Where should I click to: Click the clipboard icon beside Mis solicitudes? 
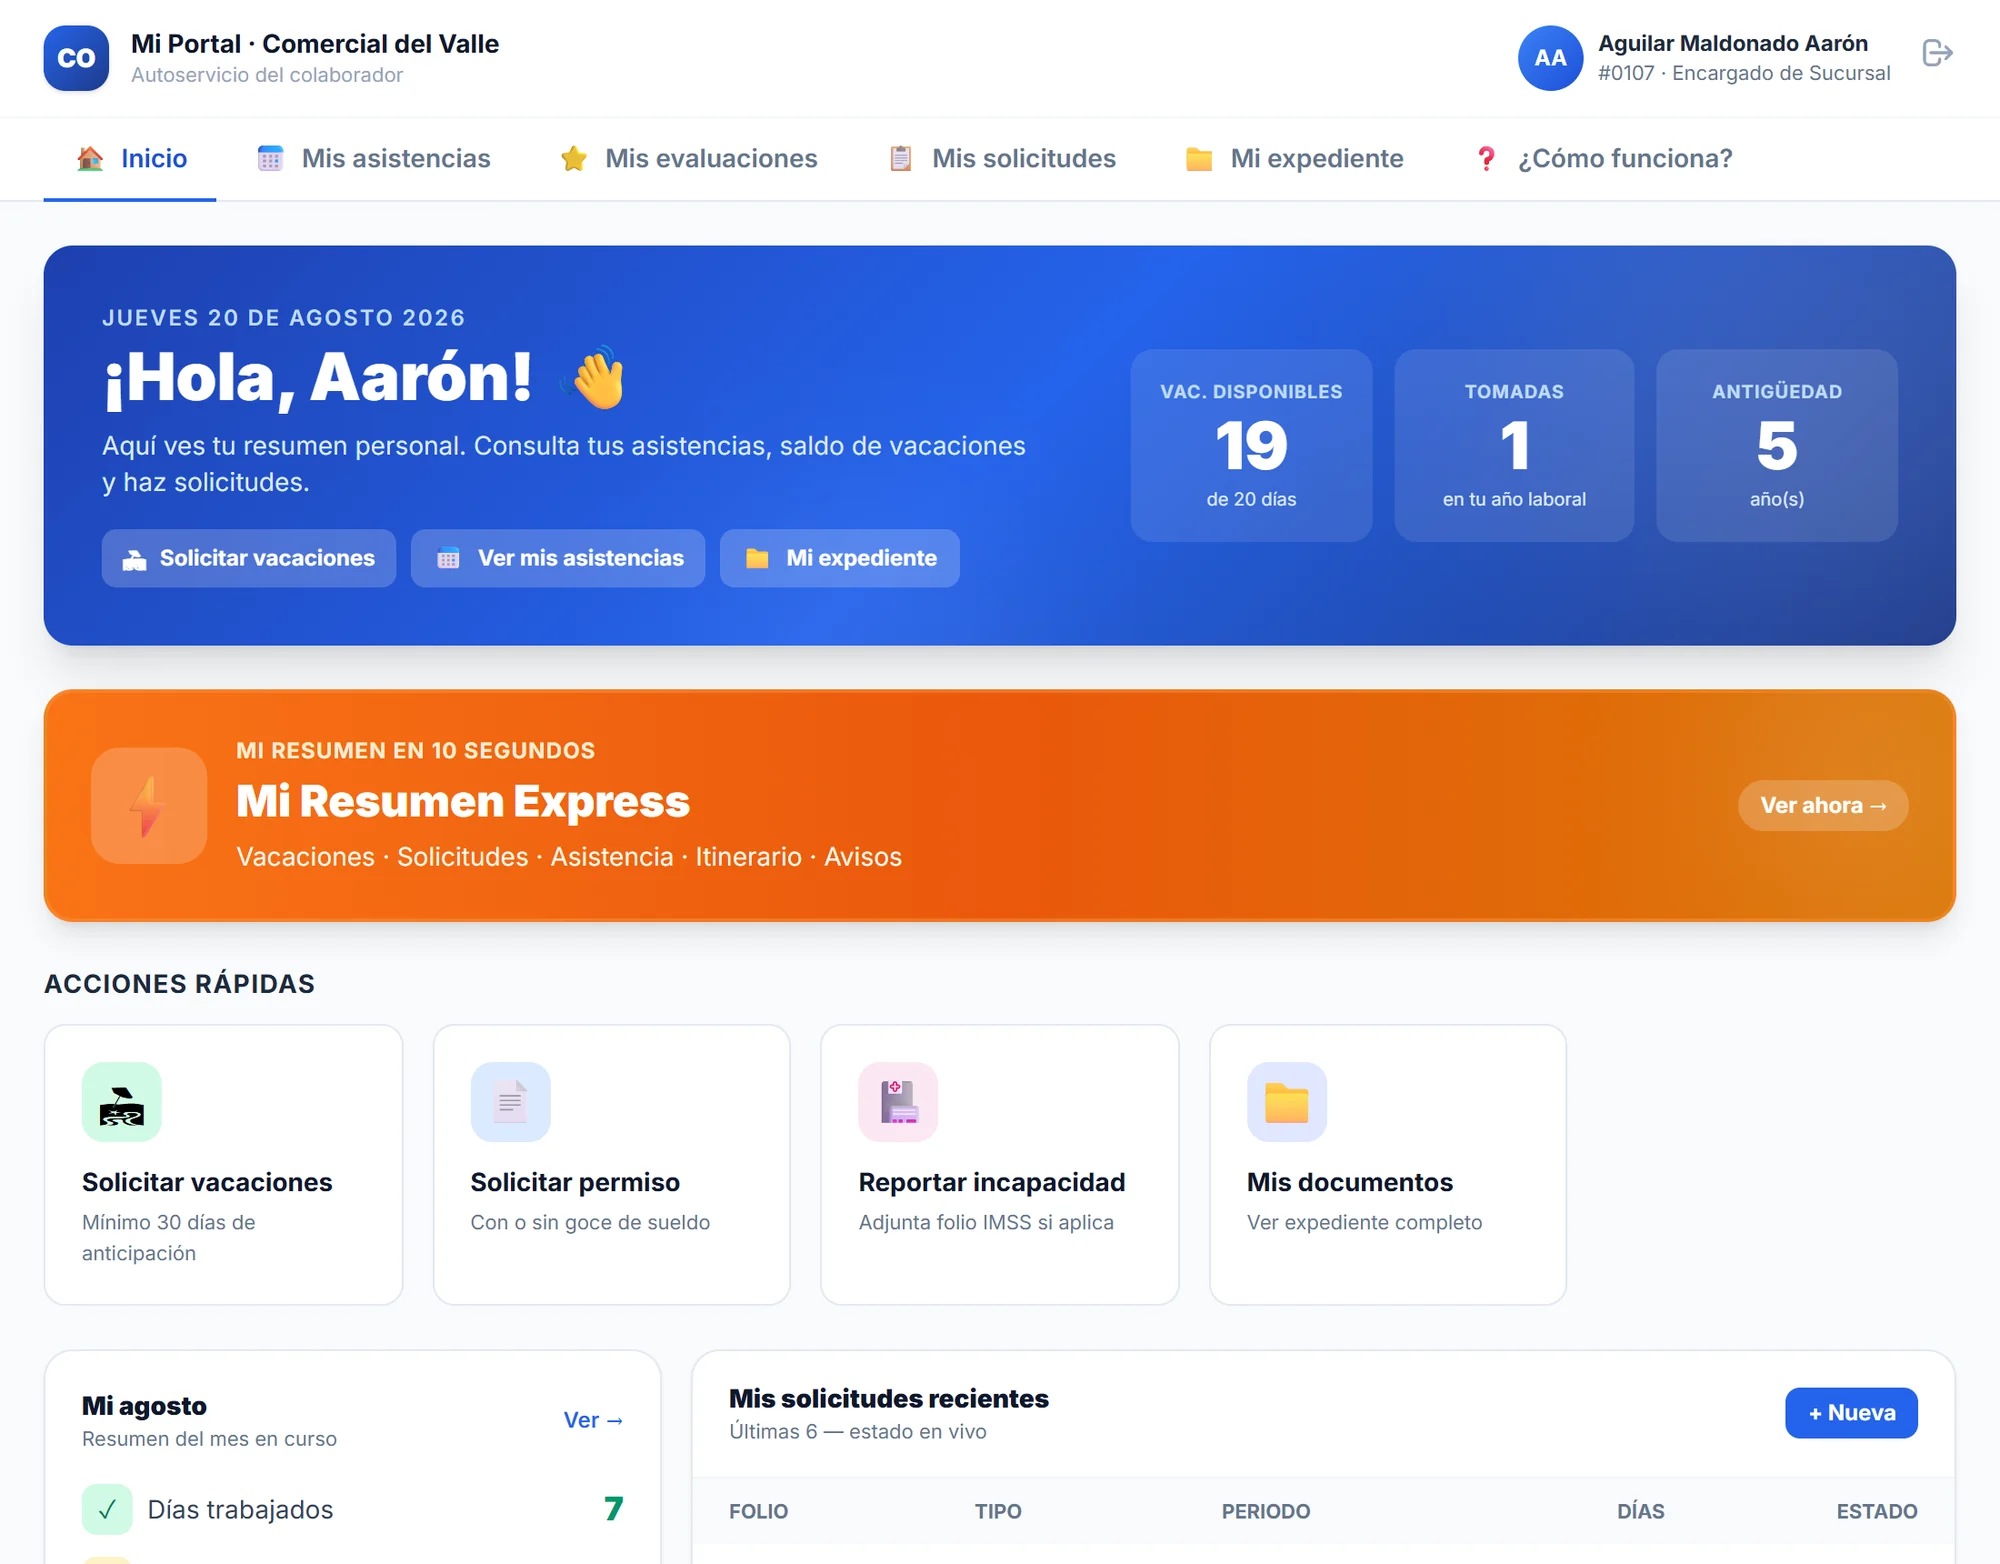point(901,158)
